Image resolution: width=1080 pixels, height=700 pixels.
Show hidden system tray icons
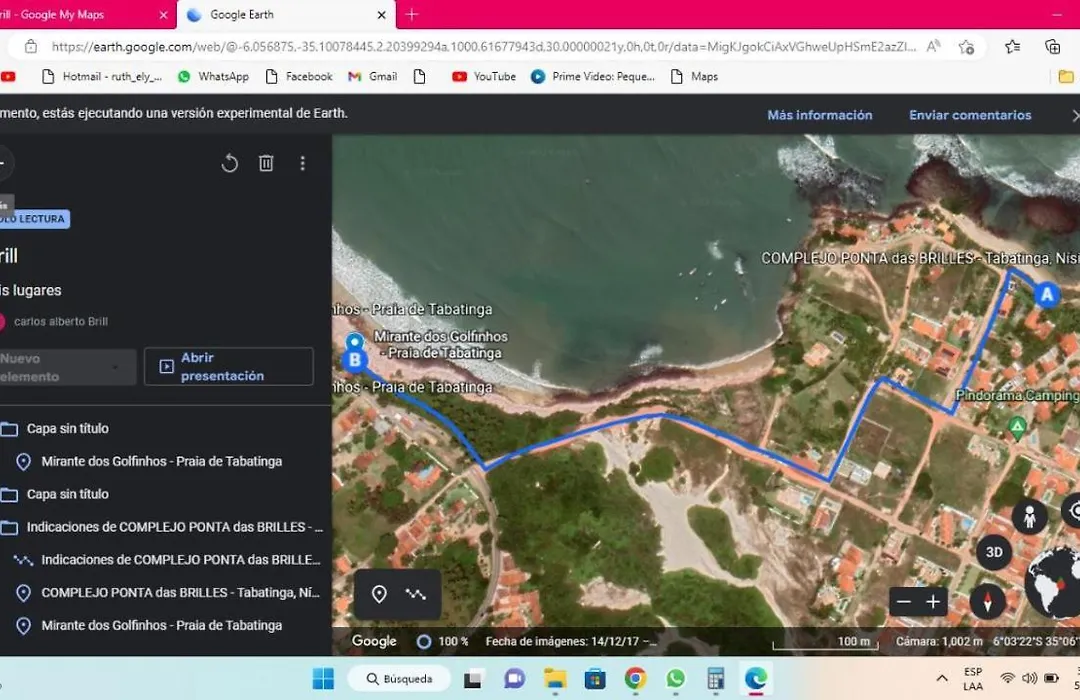pos(942,679)
